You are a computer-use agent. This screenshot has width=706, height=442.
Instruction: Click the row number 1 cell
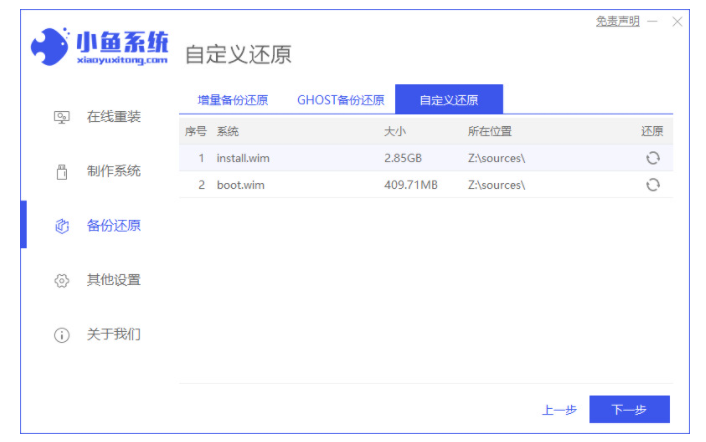point(201,158)
